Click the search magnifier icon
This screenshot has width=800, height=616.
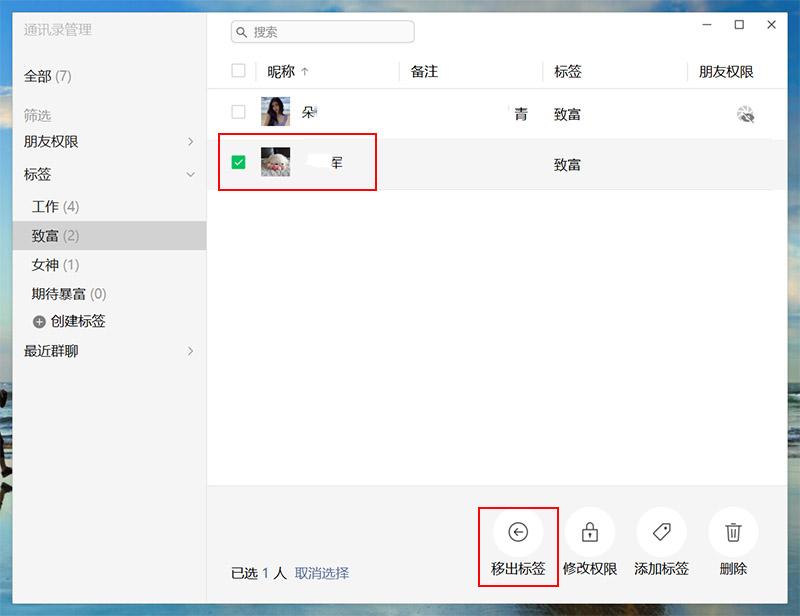[241, 32]
